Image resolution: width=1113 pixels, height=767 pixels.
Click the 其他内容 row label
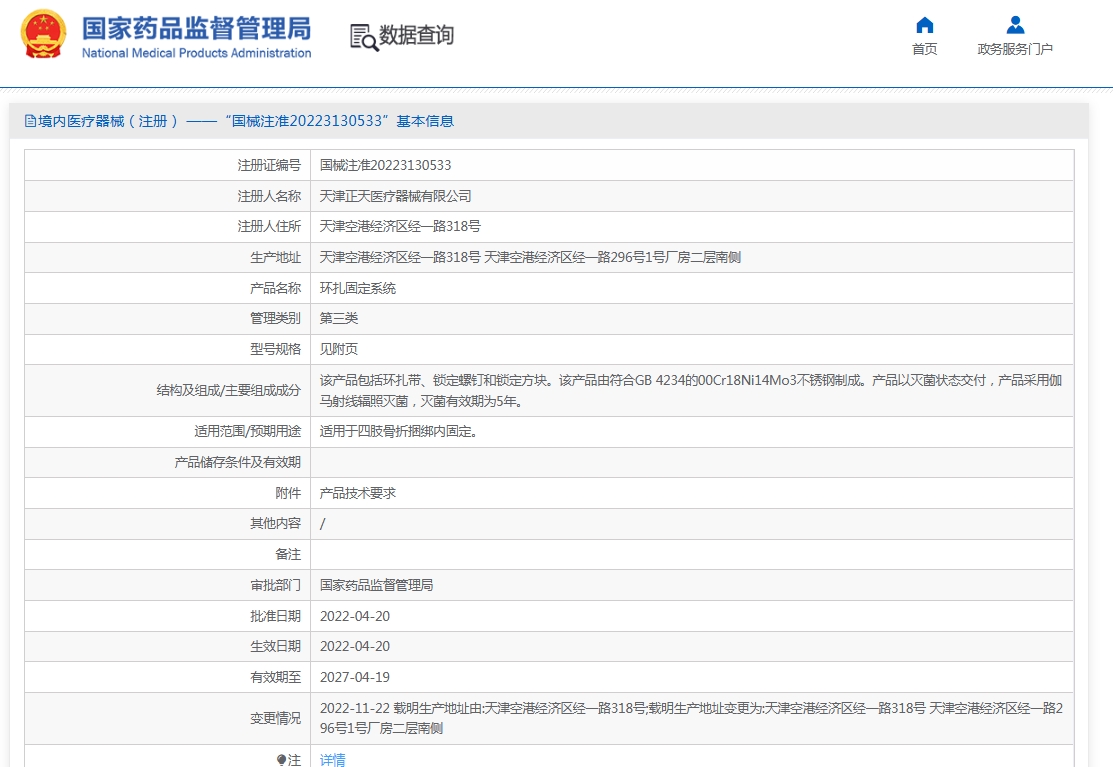coord(275,524)
